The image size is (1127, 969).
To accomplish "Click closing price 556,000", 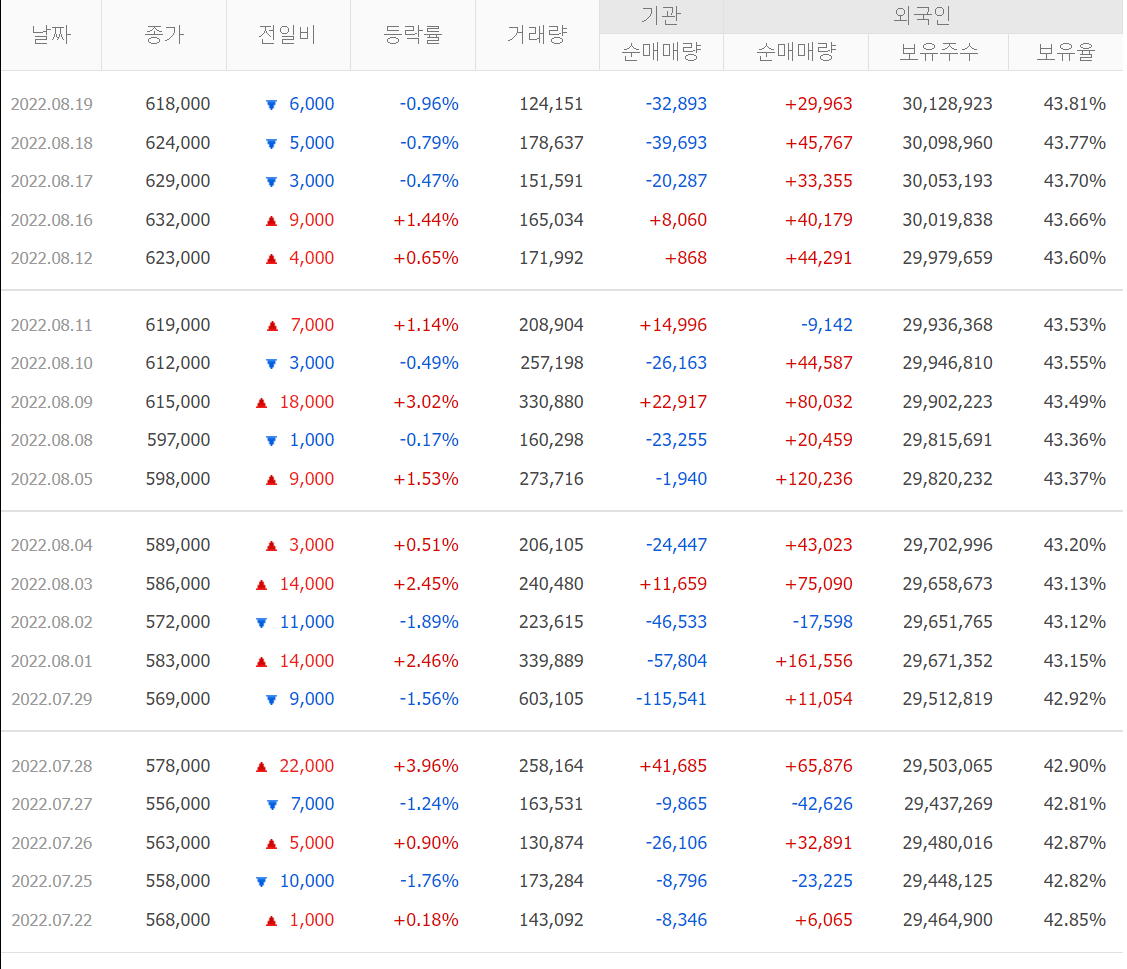I will 178,804.
